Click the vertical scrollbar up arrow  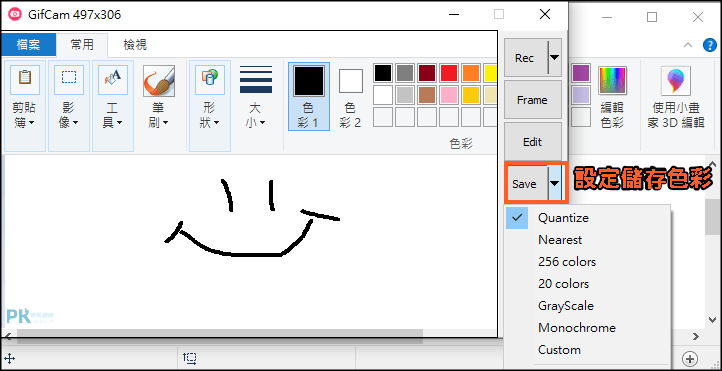(x=712, y=164)
